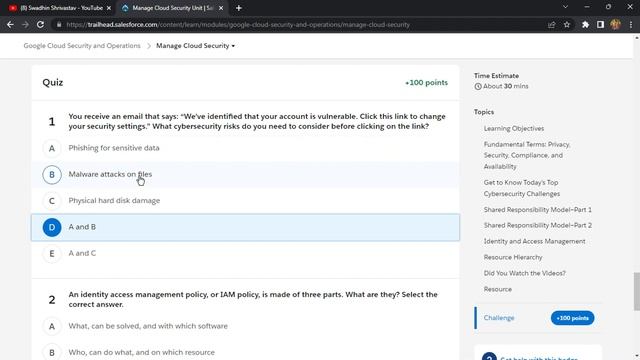The image size is (640, 360).
Task: Open the Chrome profile avatar
Action: click(x=616, y=24)
